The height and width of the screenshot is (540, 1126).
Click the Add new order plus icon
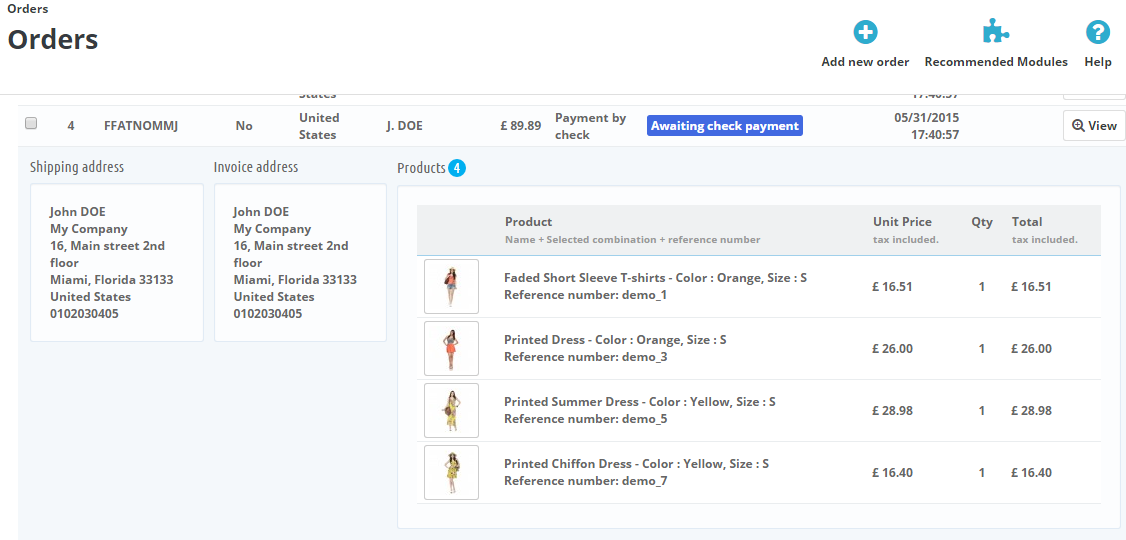tap(865, 32)
